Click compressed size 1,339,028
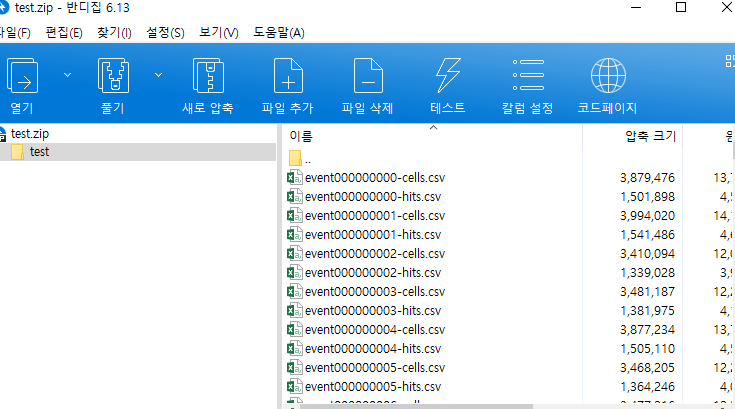Viewport: 735px width, 409px height. 647,273
